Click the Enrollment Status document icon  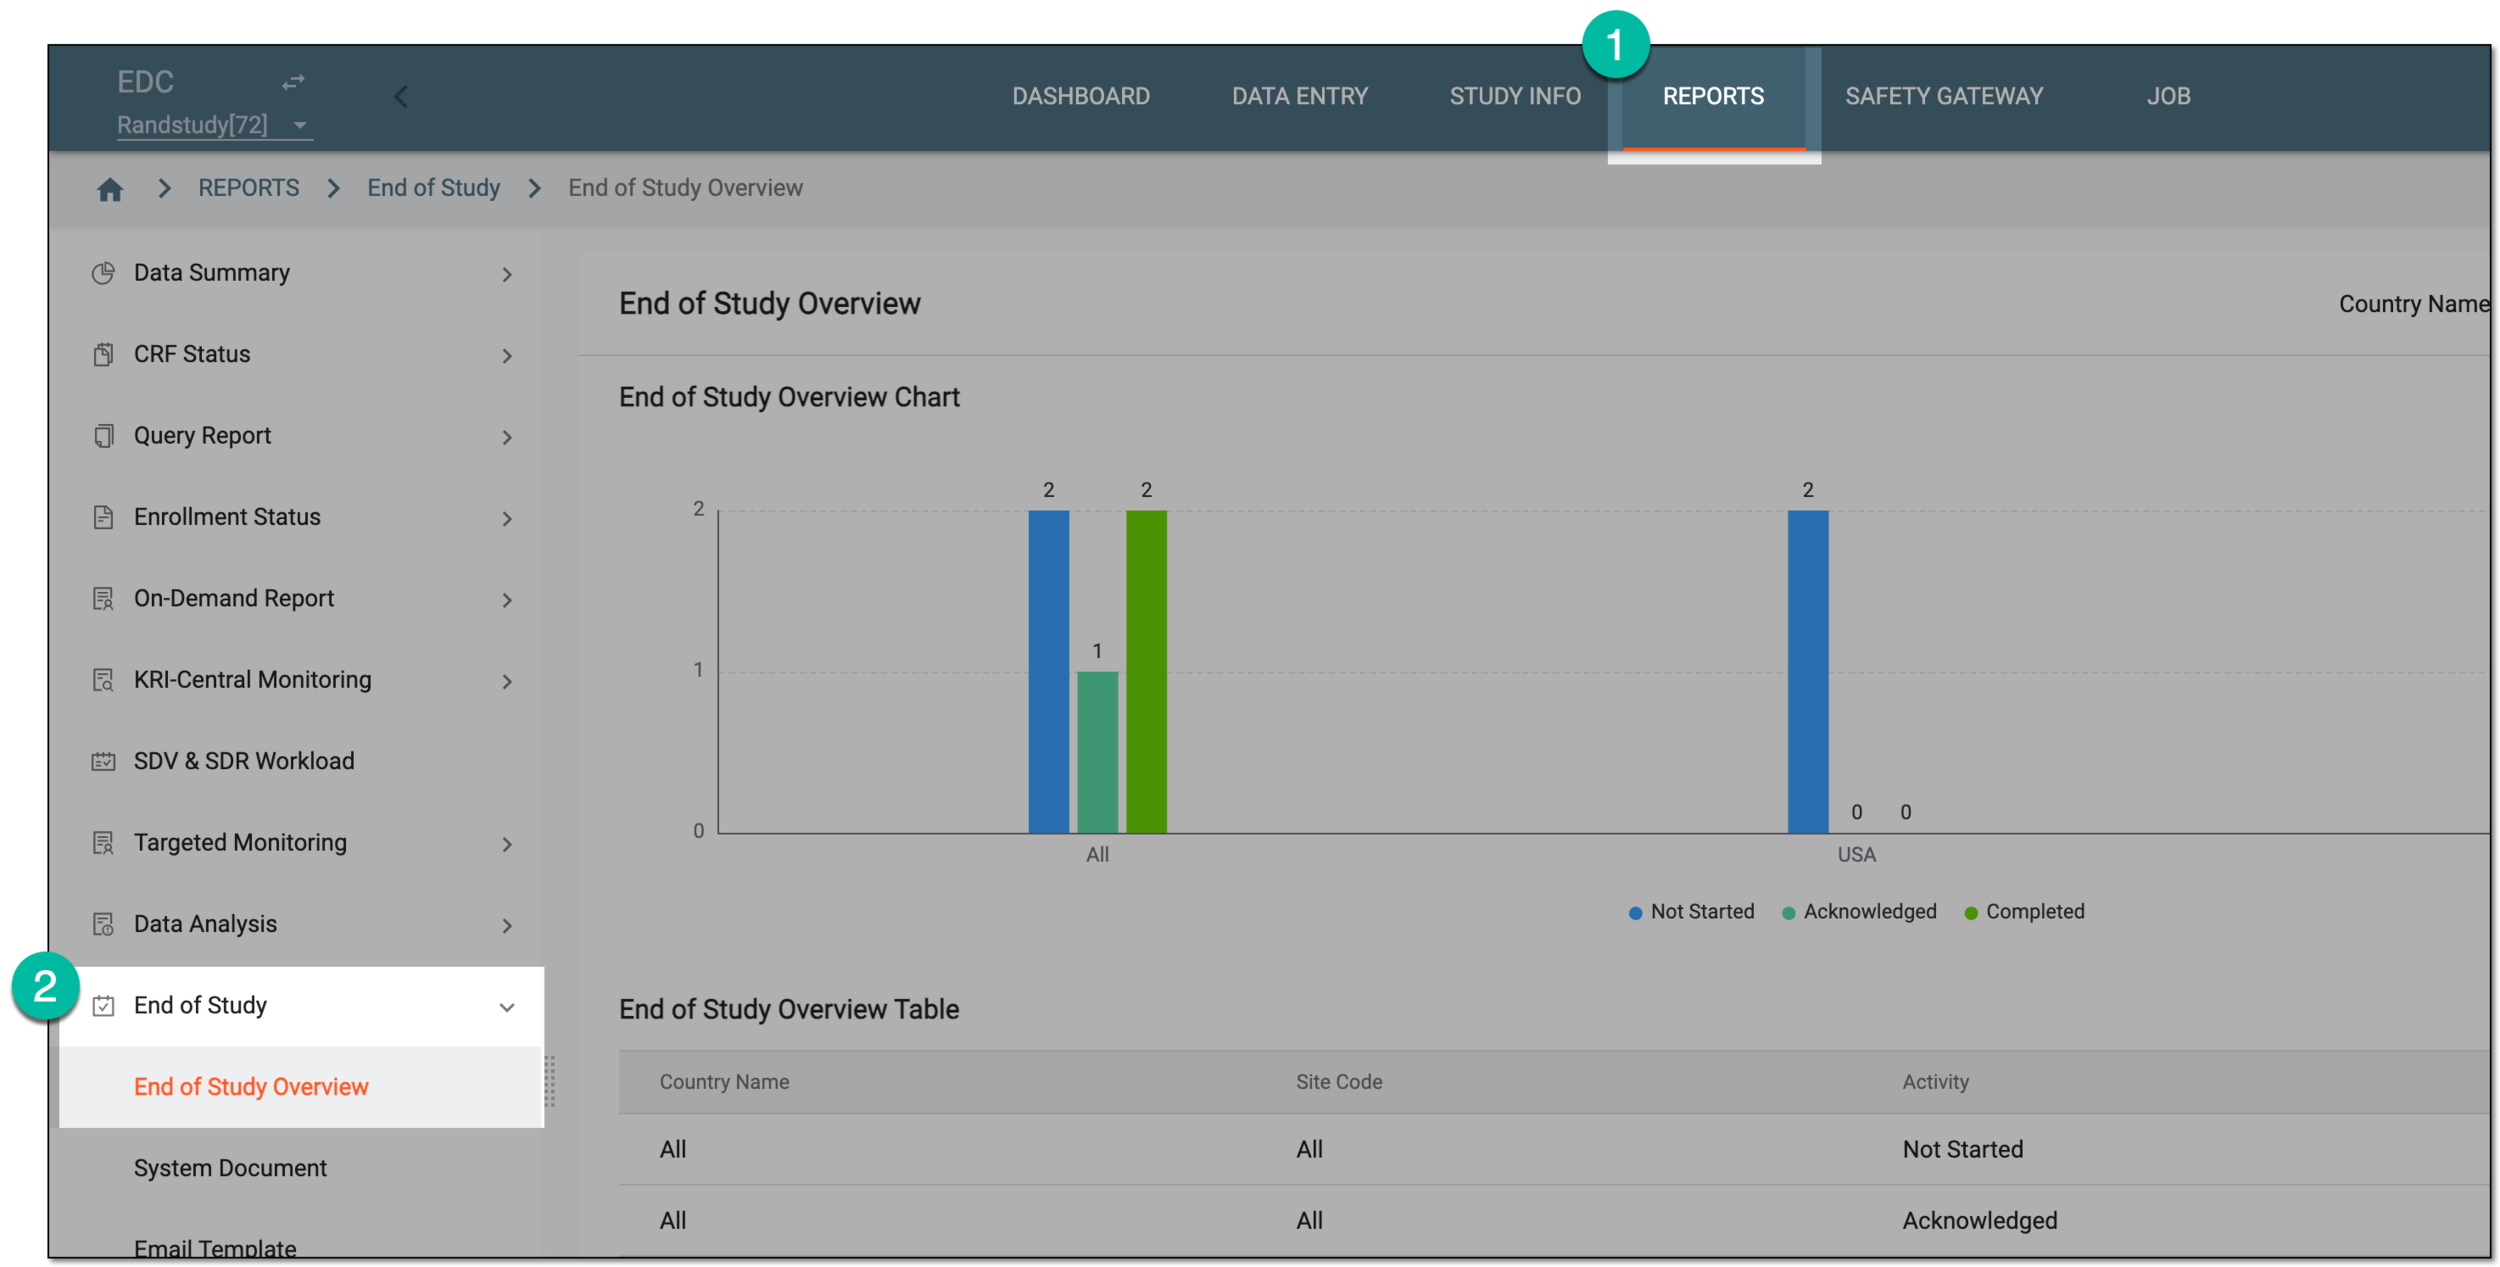[x=103, y=517]
